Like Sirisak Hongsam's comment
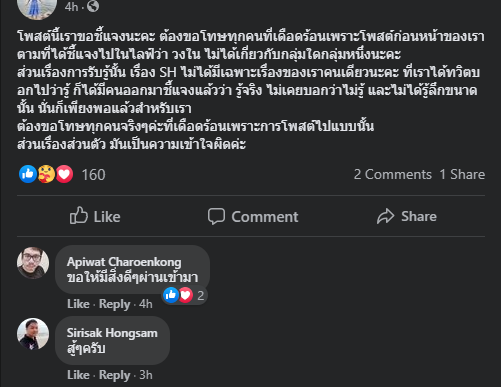The height and width of the screenshot is (387, 501). click(x=78, y=375)
